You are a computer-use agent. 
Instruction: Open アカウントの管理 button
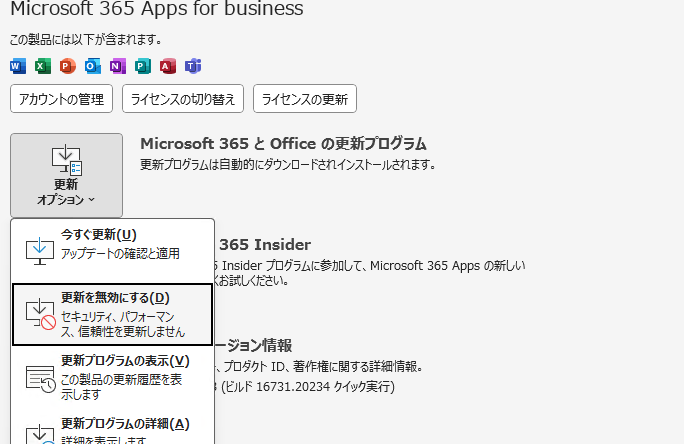pyautogui.click(x=62, y=99)
